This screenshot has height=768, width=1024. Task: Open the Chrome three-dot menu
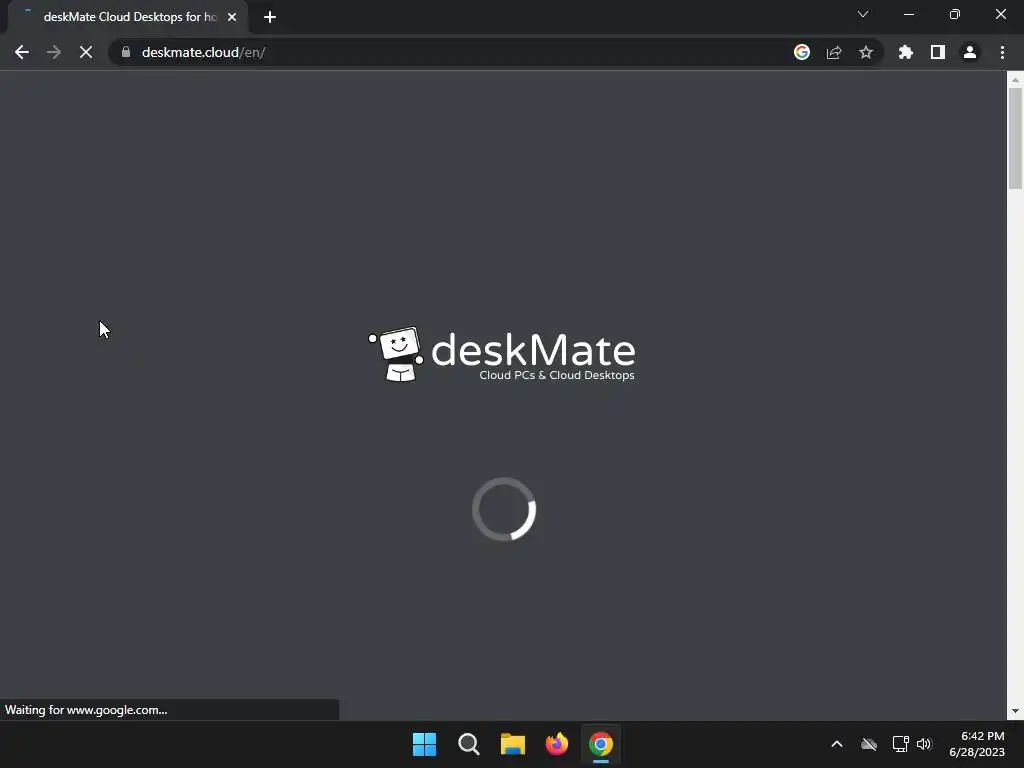coord(1002,52)
